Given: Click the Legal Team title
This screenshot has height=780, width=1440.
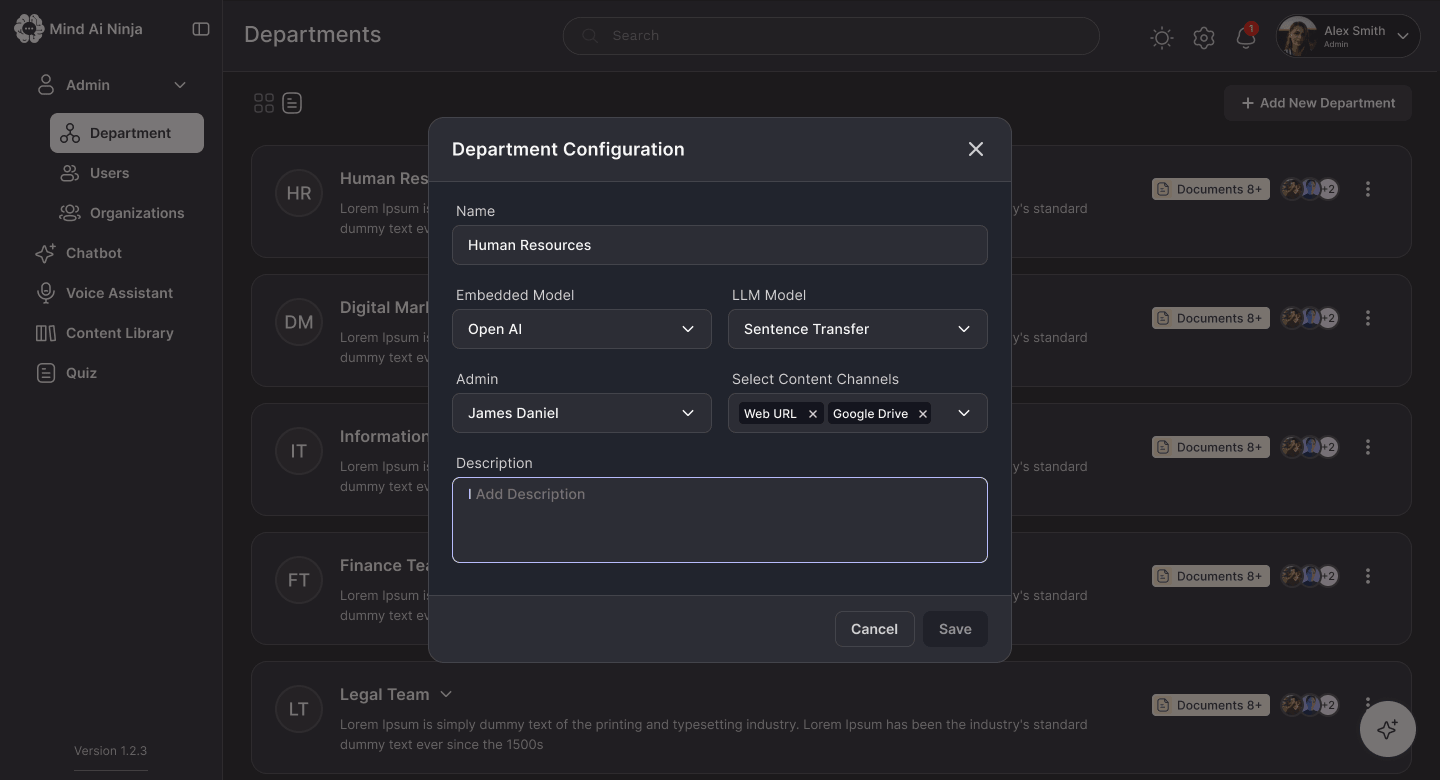Looking at the screenshot, I should pos(385,694).
